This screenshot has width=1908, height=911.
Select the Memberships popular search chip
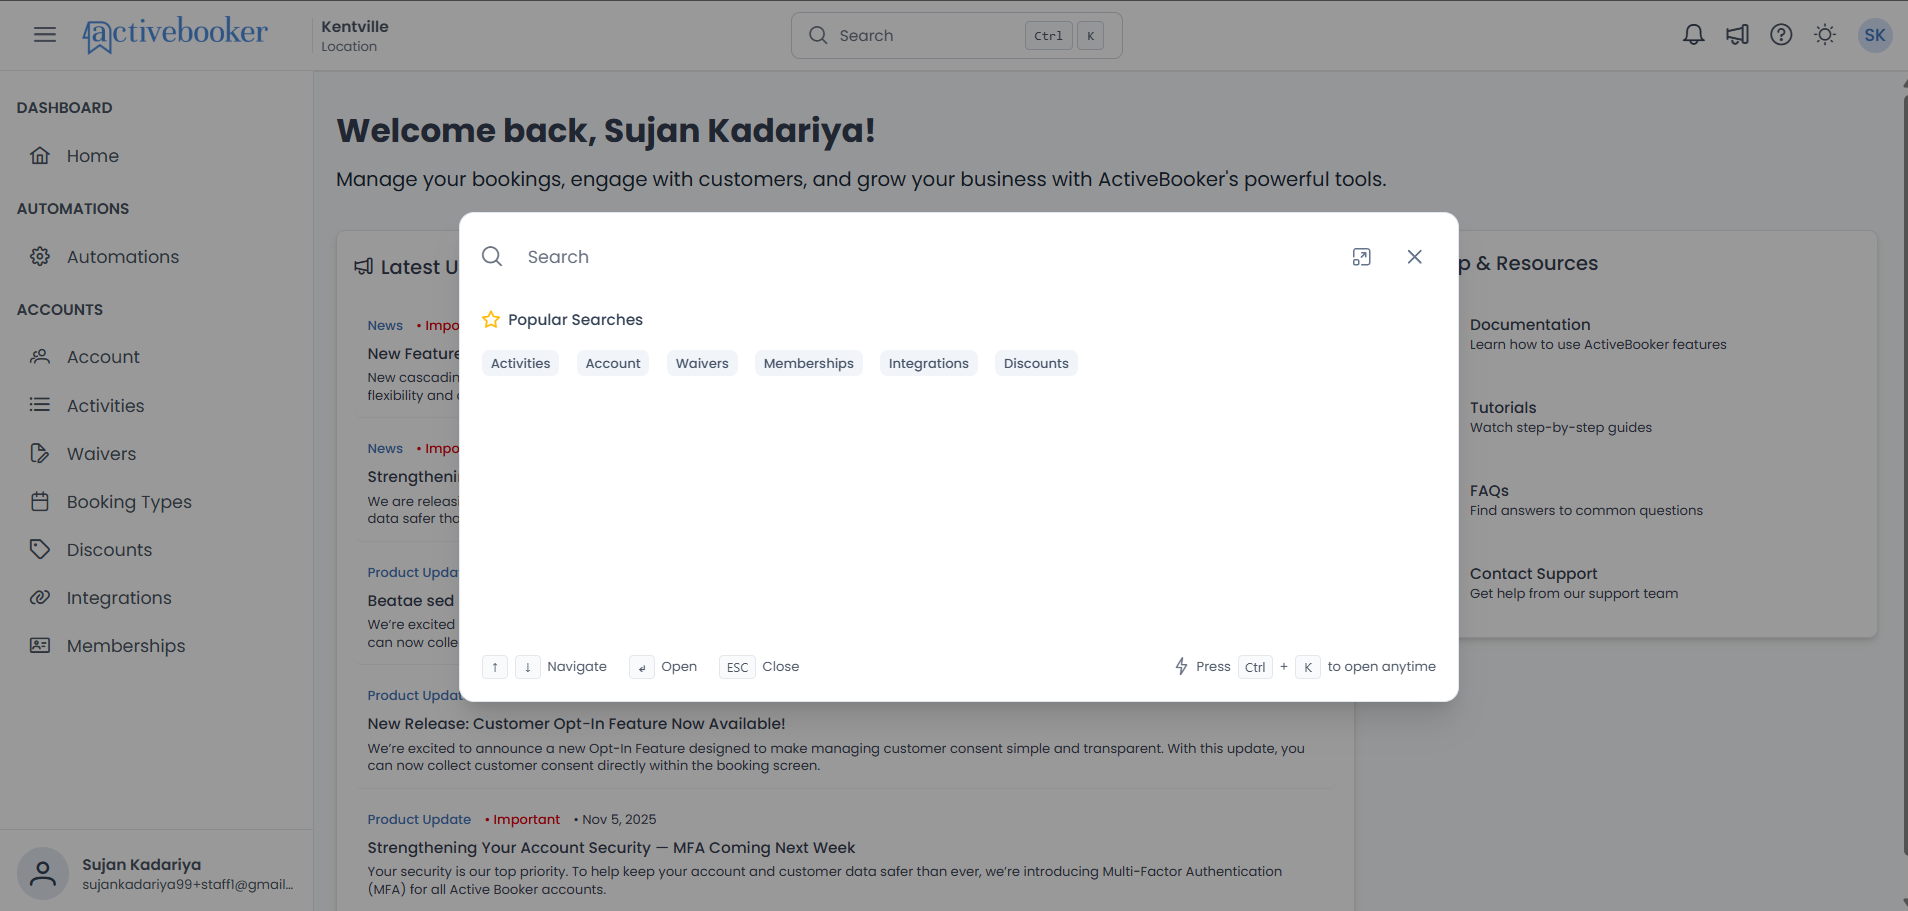[808, 363]
